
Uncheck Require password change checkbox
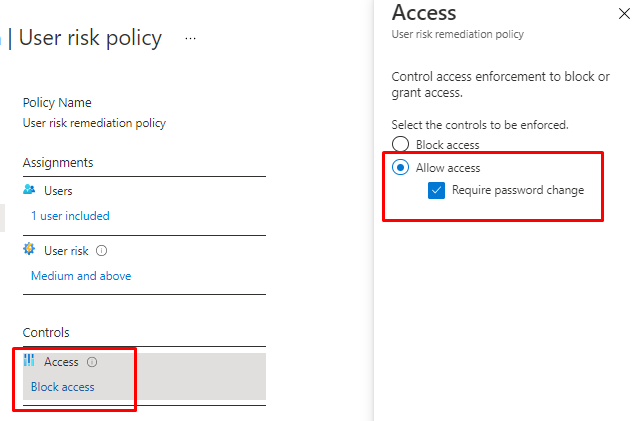(437, 190)
